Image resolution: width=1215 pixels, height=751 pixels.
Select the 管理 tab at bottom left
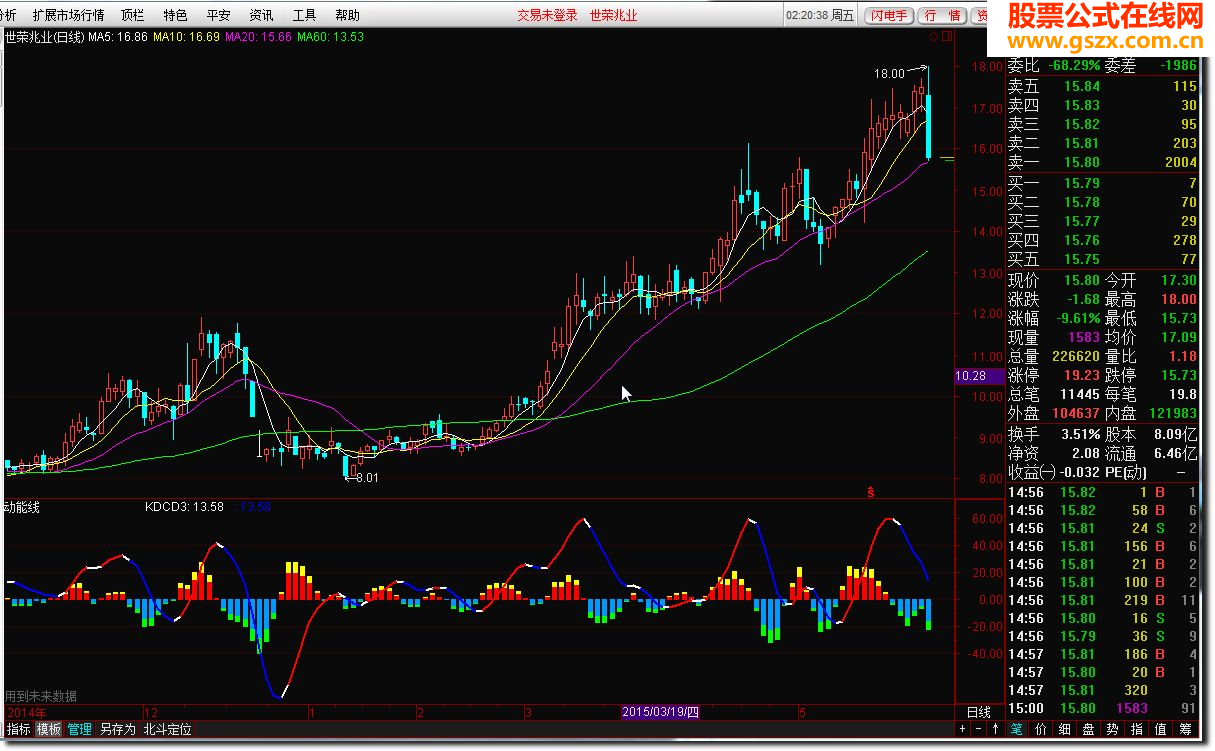(x=80, y=730)
